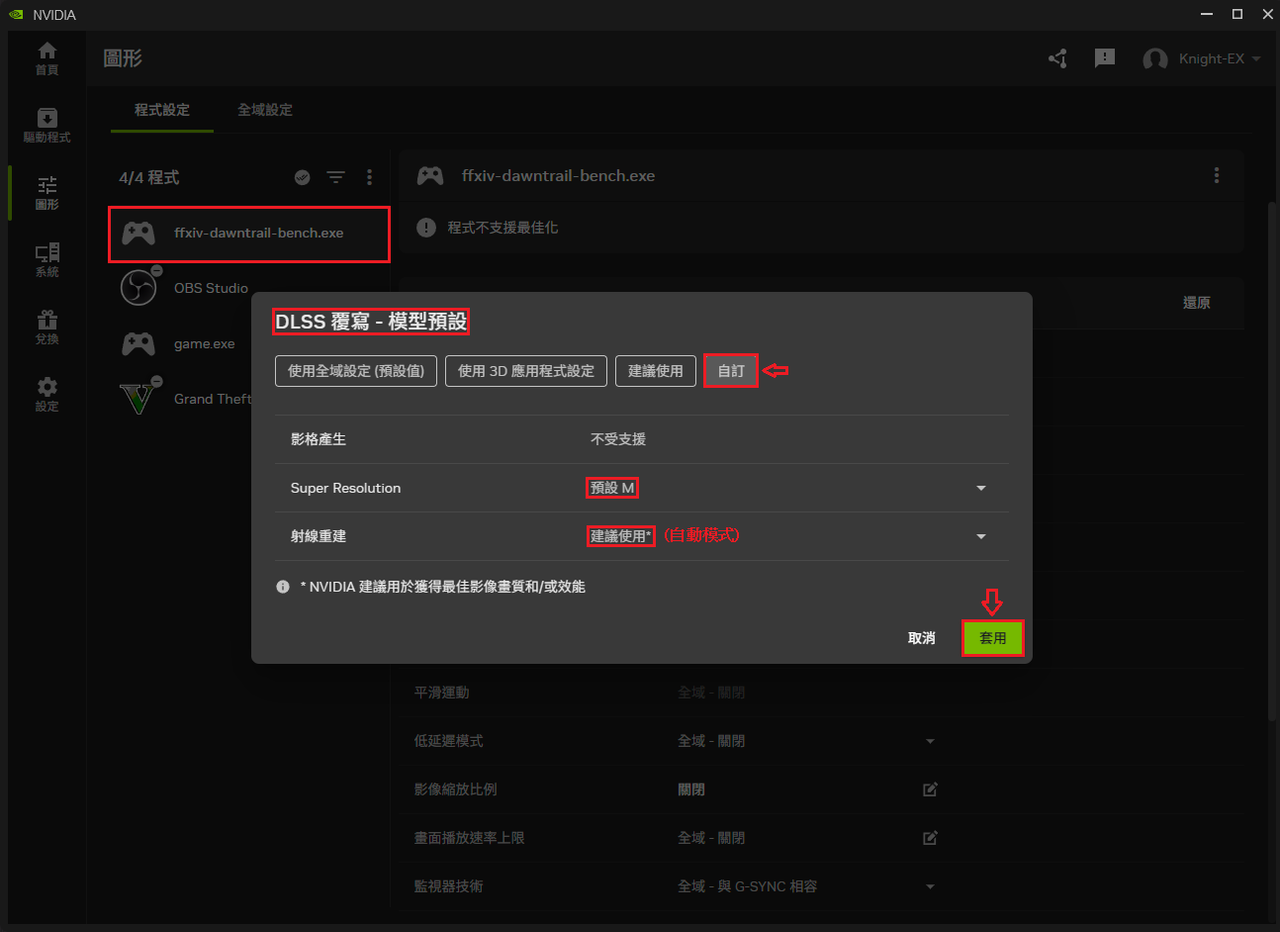Click the game.exe controller icon

point(138,344)
